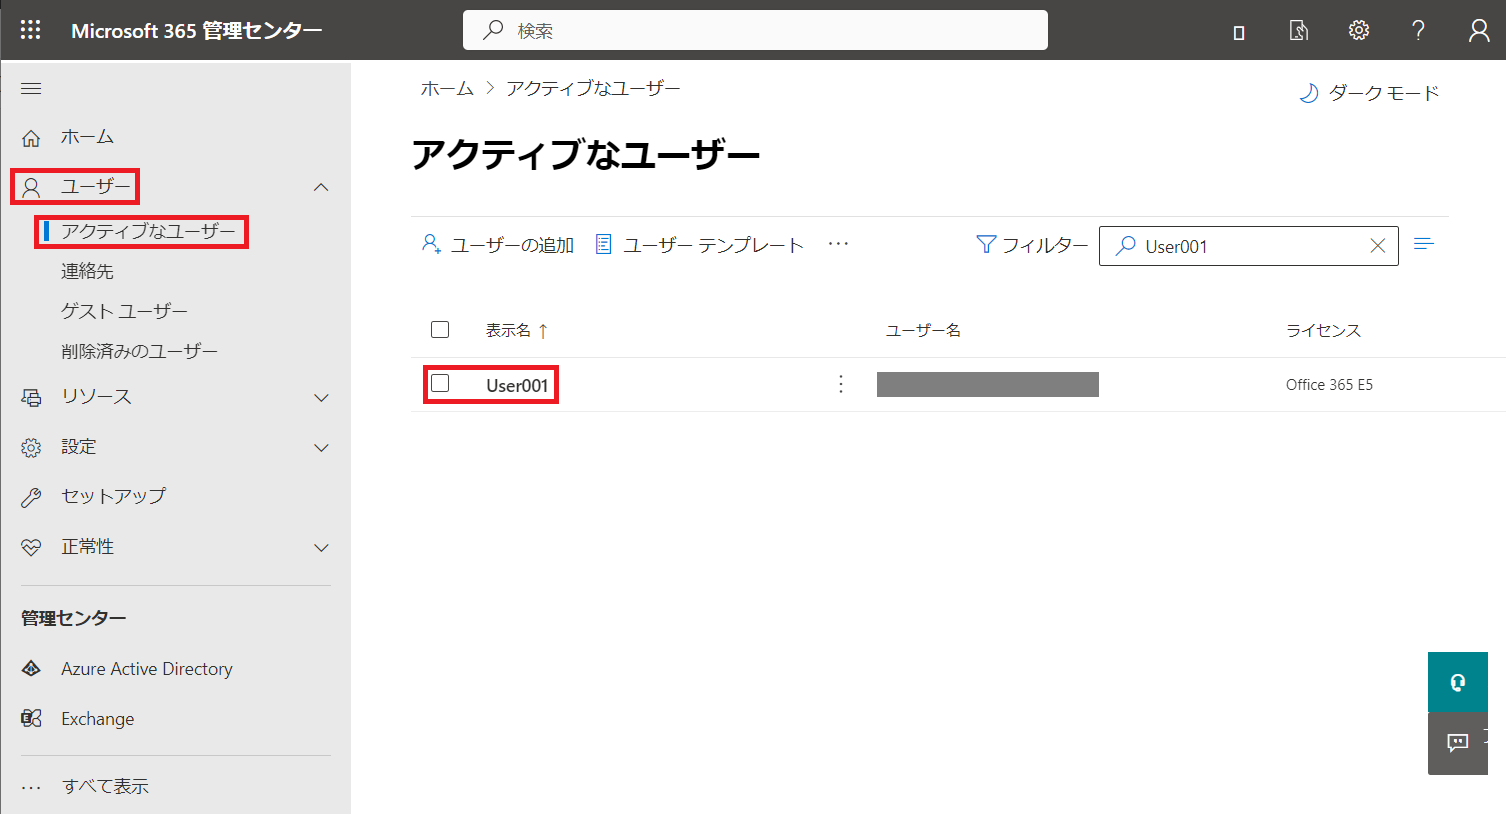Viewport: 1506px width, 814px height.
Task: Clear the User001 search with X
Action: coord(1377,246)
